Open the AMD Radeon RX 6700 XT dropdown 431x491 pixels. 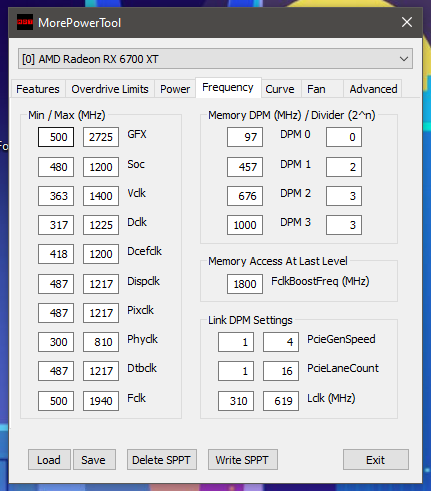click(x=215, y=59)
